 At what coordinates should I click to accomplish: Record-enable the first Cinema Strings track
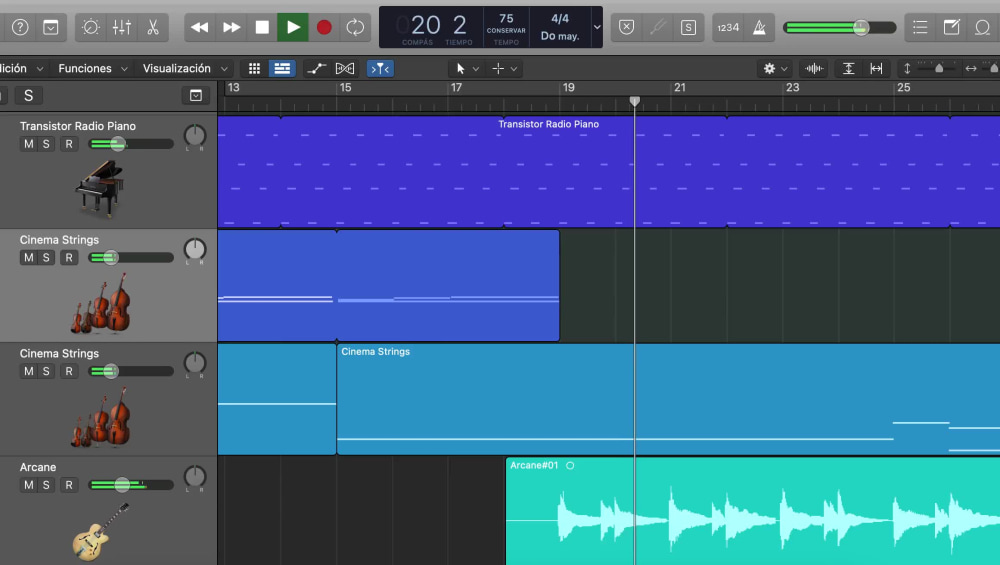click(69, 258)
